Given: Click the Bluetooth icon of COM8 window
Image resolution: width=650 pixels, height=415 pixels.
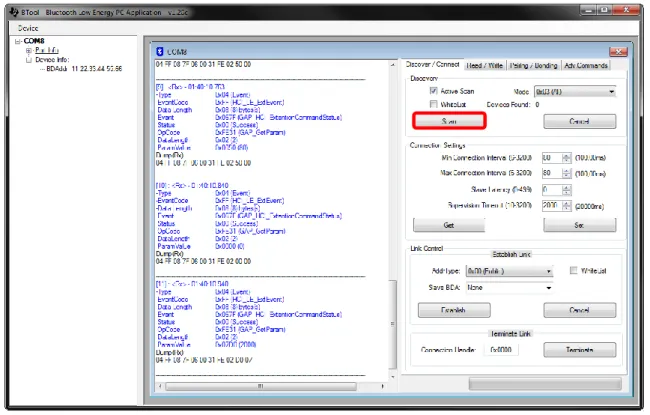Looking at the screenshot, I should click(160, 51).
